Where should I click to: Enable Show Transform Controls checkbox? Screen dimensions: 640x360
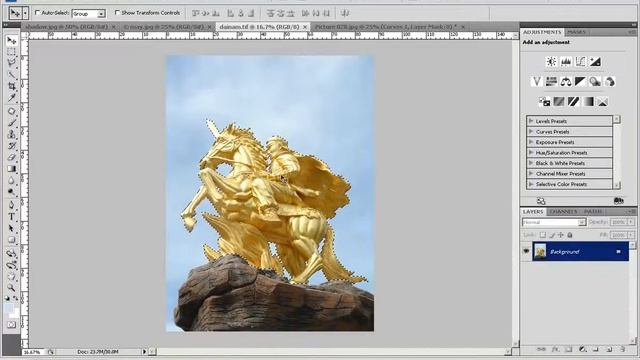click(117, 13)
